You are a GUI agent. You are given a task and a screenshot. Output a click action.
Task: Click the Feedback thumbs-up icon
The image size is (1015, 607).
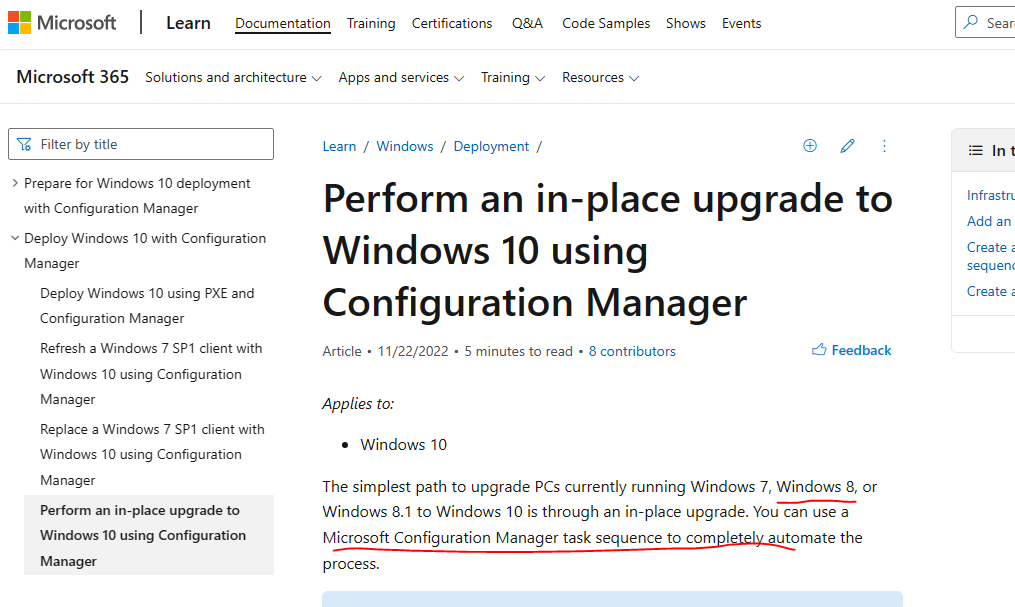[819, 350]
